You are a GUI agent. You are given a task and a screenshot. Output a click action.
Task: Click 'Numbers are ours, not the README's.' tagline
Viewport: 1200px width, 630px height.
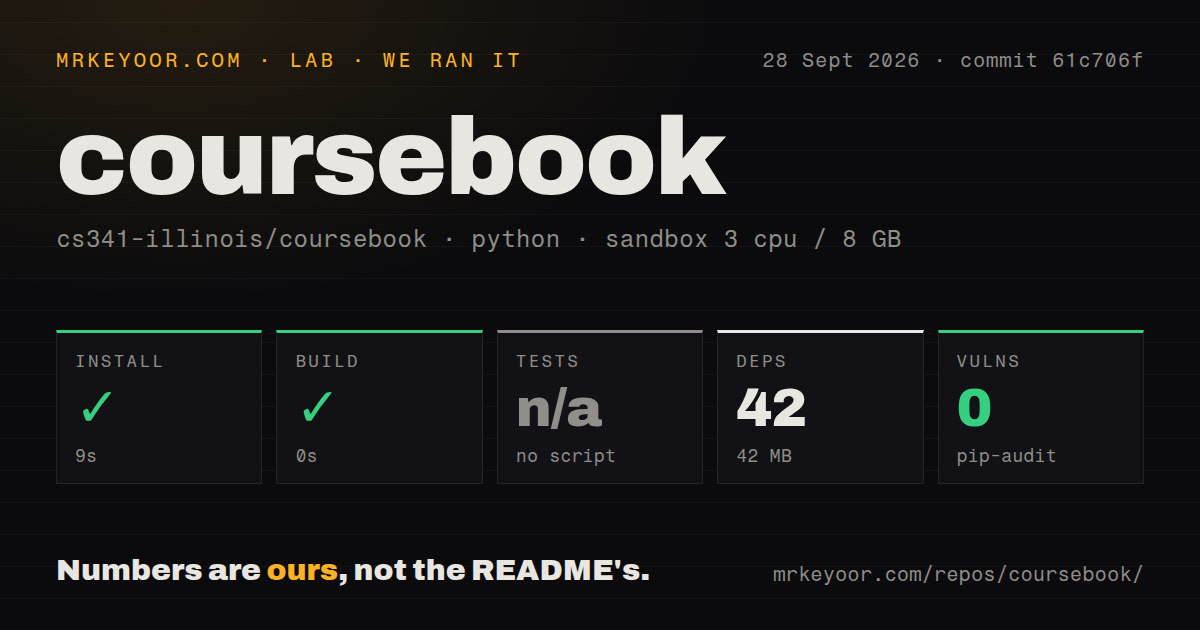(353, 571)
